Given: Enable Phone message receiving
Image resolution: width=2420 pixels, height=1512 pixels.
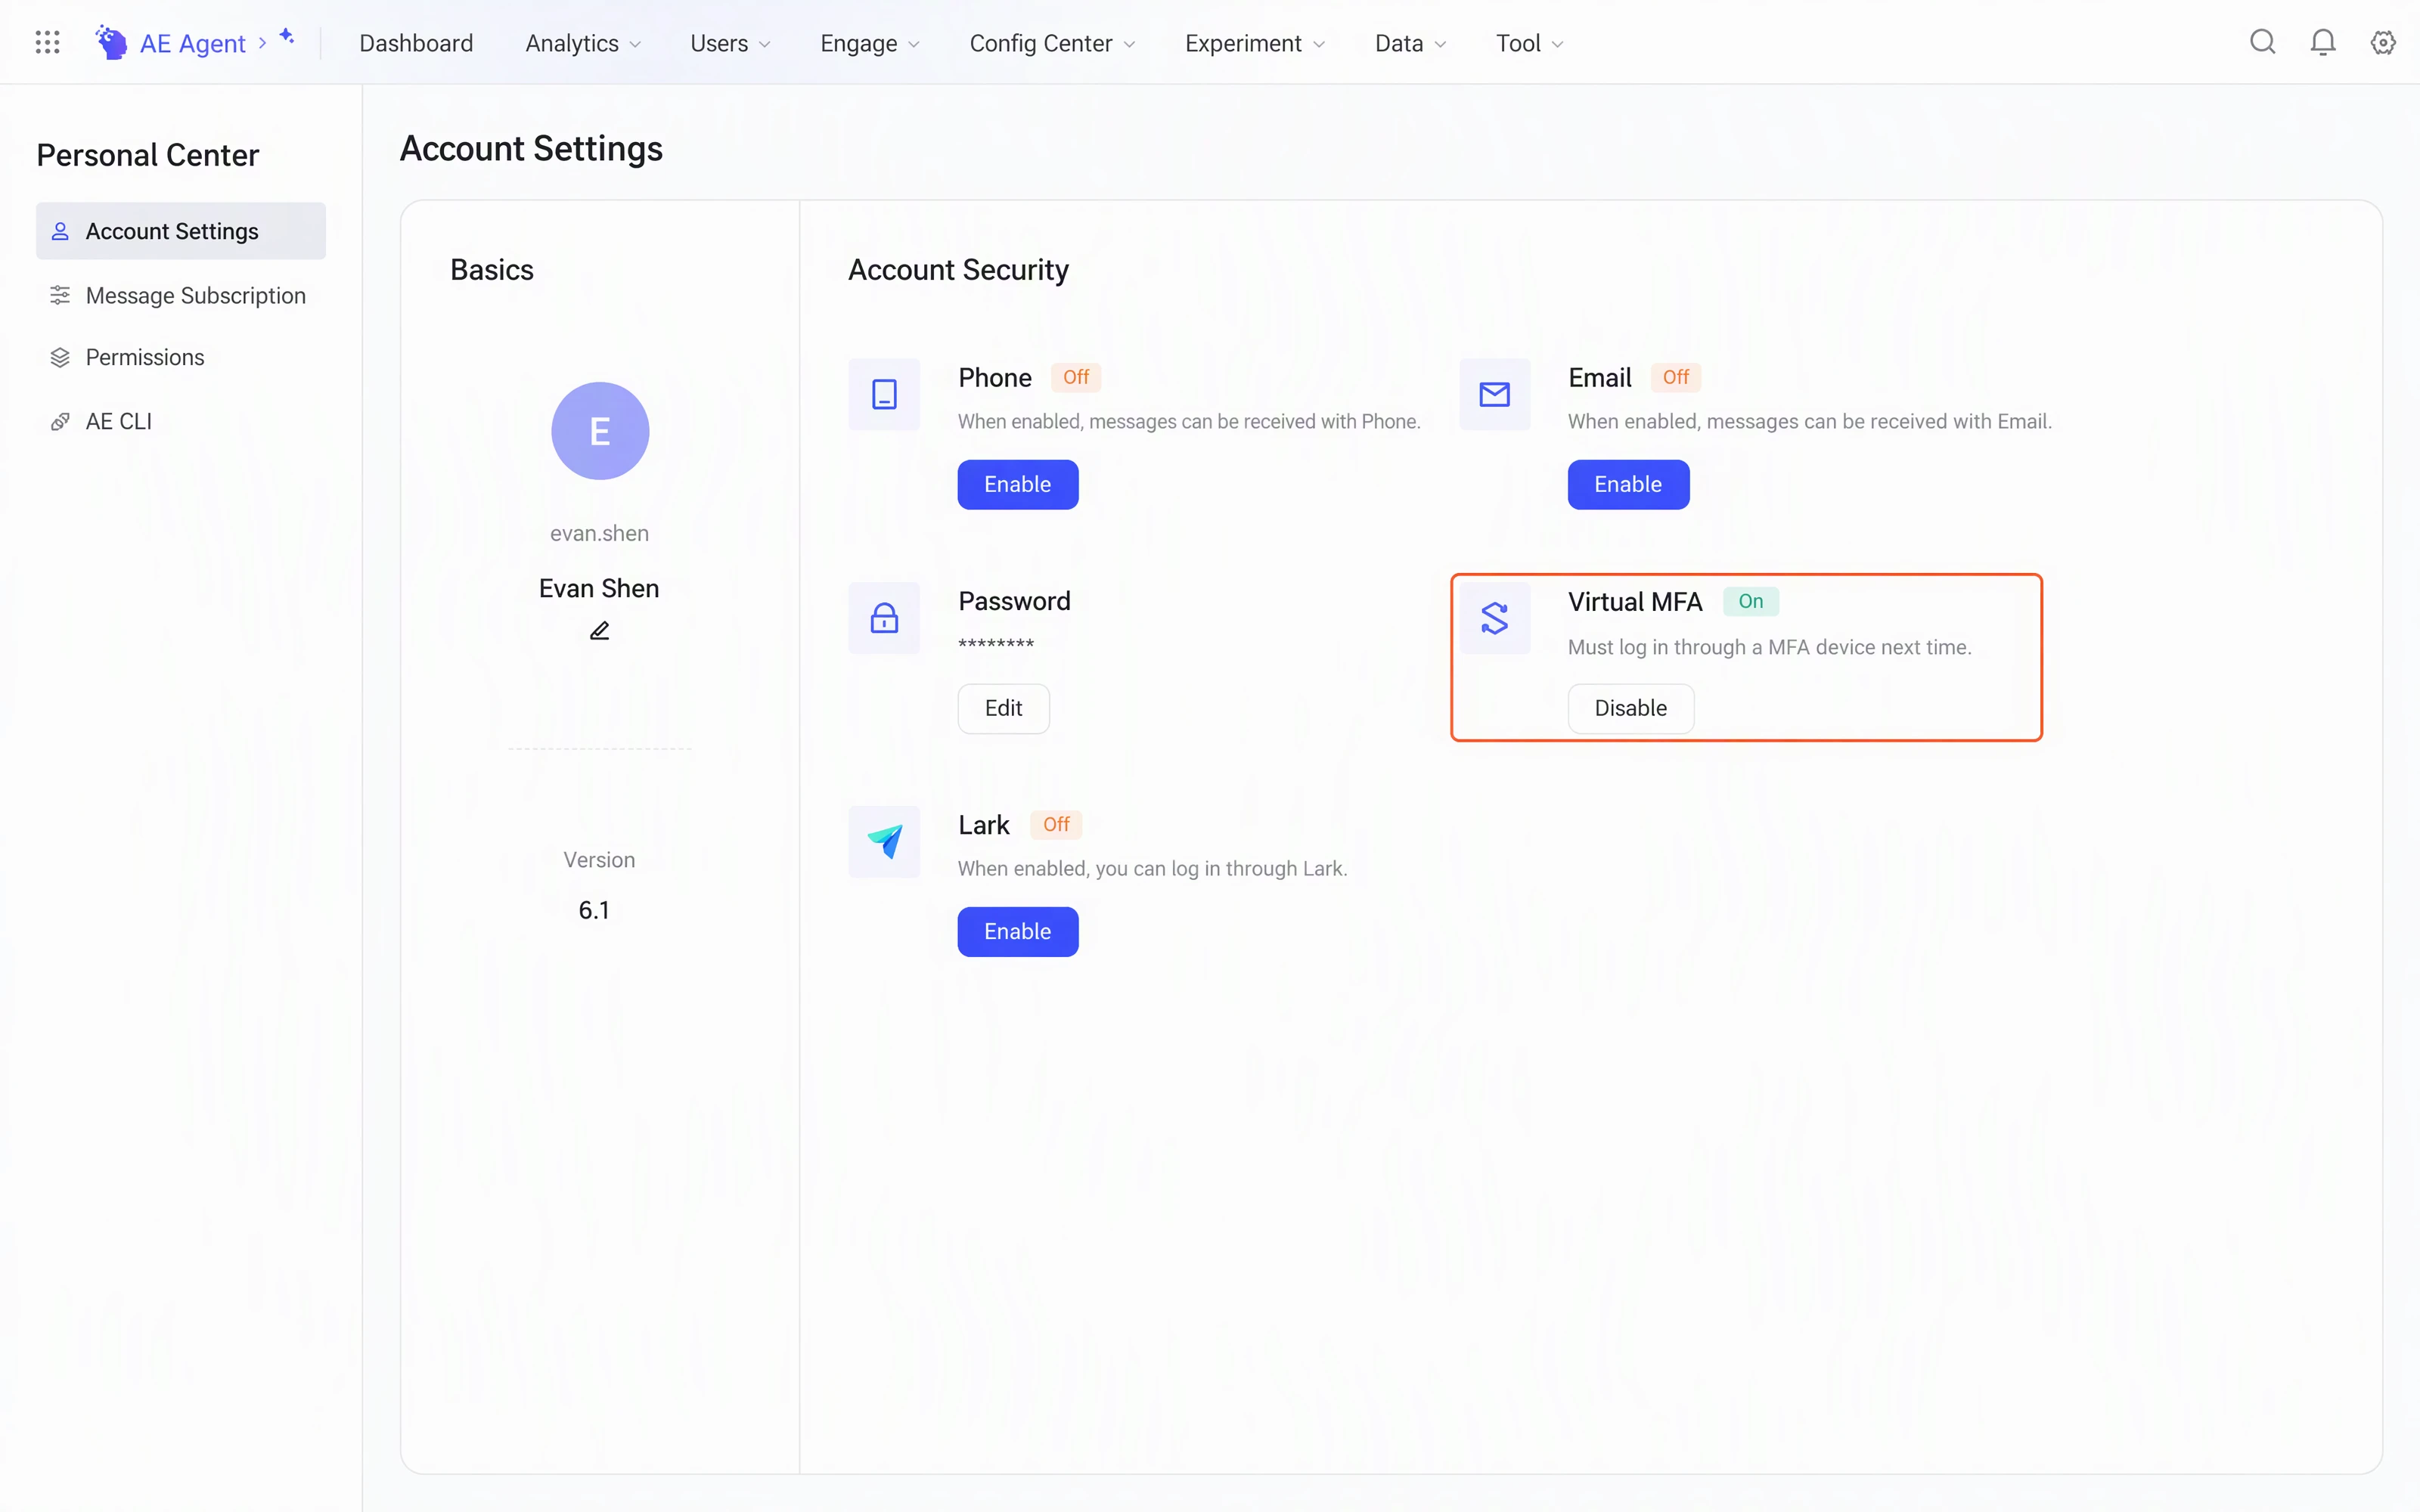Looking at the screenshot, I should point(1017,484).
